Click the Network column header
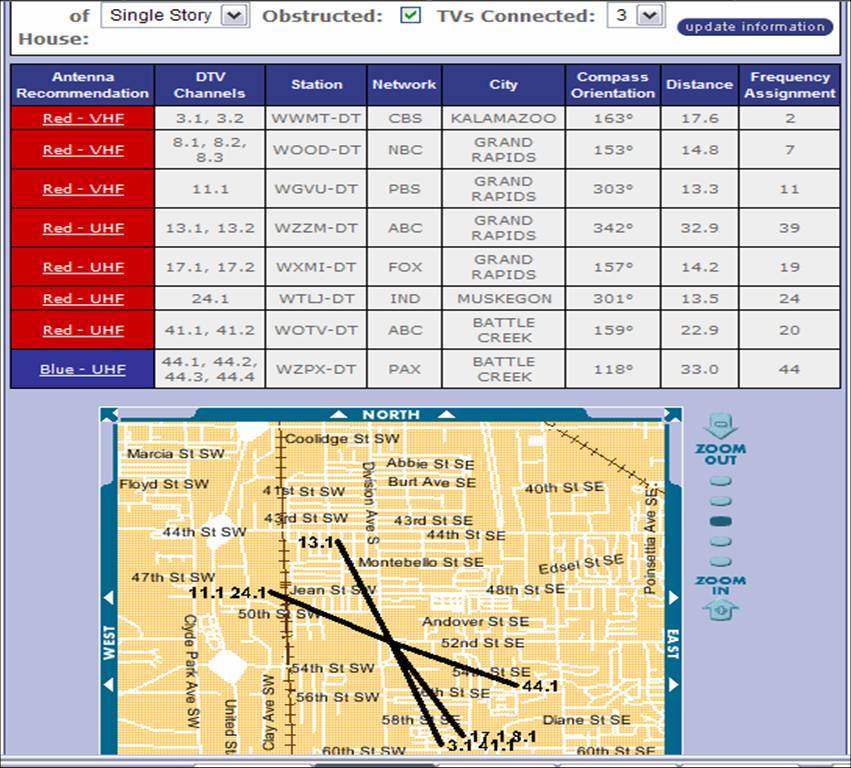 click(404, 85)
